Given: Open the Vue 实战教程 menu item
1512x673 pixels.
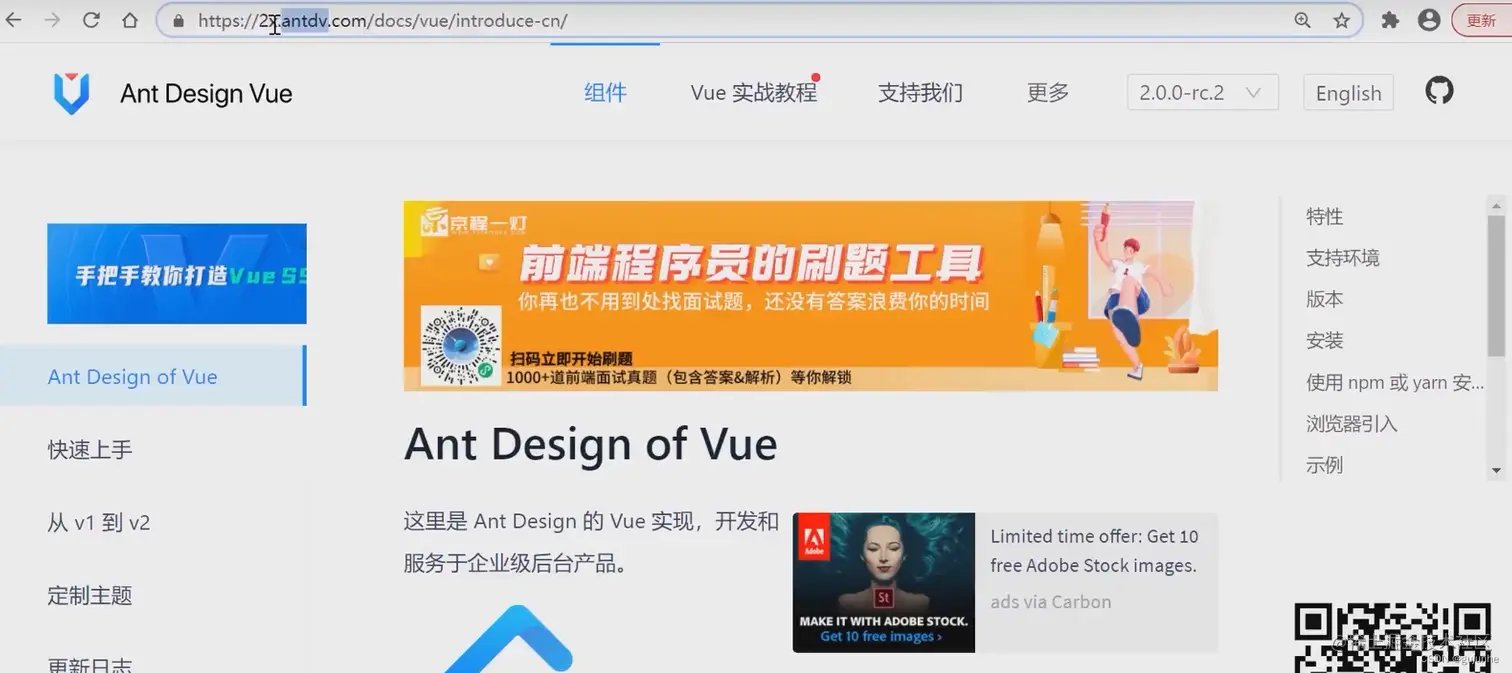Looking at the screenshot, I should click(x=754, y=93).
